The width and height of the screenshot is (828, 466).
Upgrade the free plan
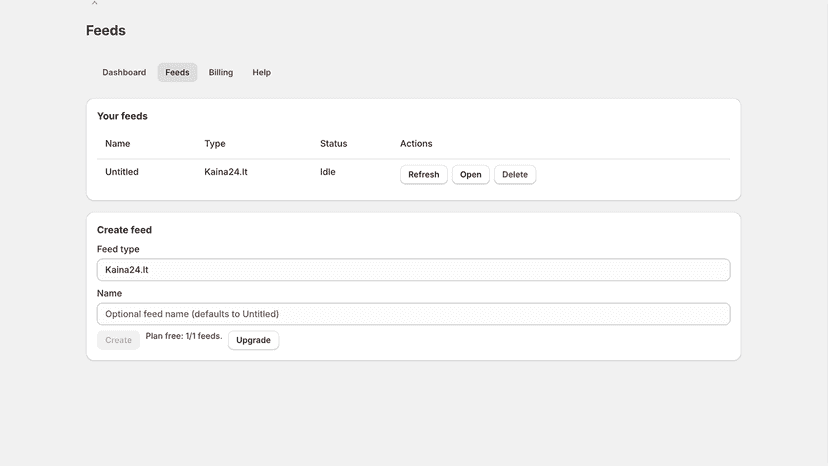[253, 340]
